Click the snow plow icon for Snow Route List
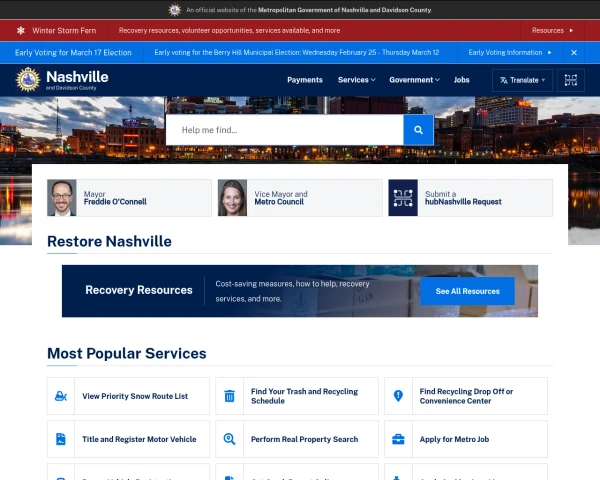Image resolution: width=600 pixels, height=480 pixels. coord(61,396)
